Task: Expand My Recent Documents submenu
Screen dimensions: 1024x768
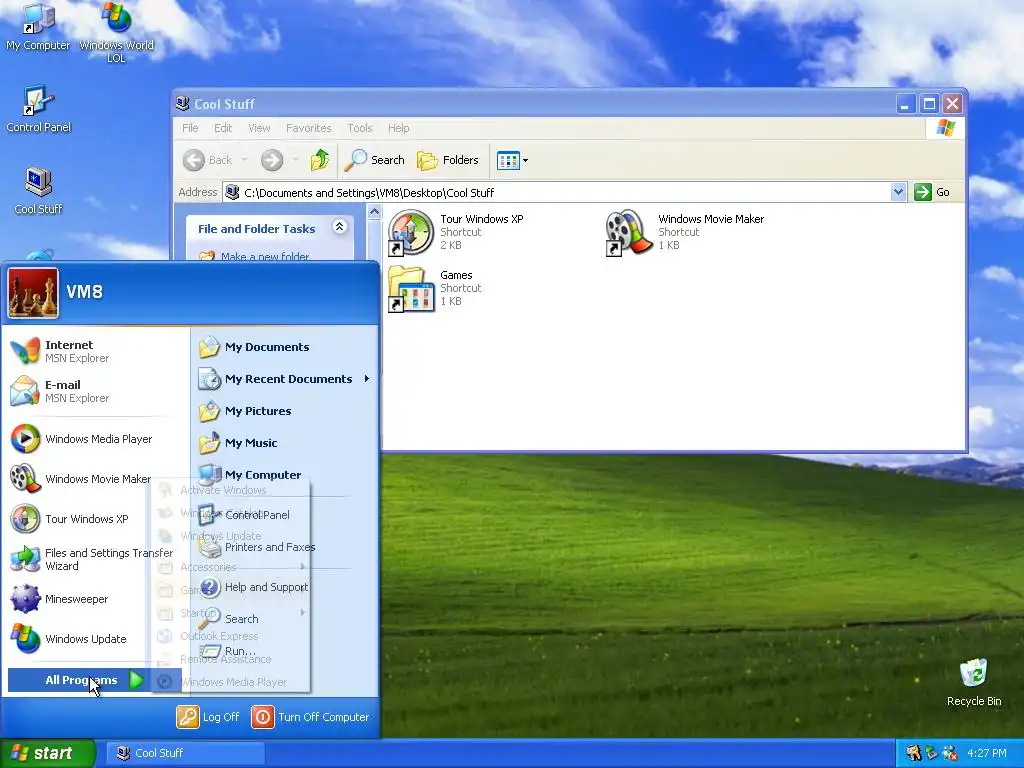Action: click(x=285, y=379)
